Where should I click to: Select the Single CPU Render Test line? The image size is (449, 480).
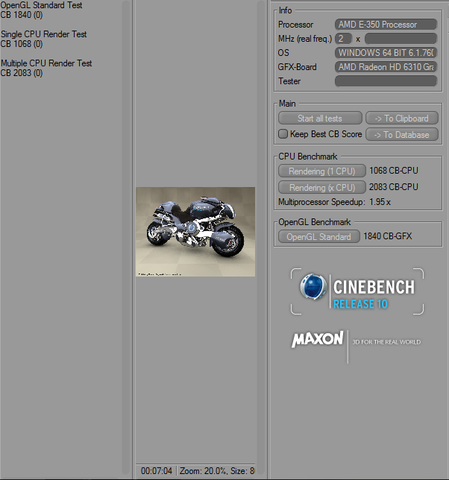[44, 34]
